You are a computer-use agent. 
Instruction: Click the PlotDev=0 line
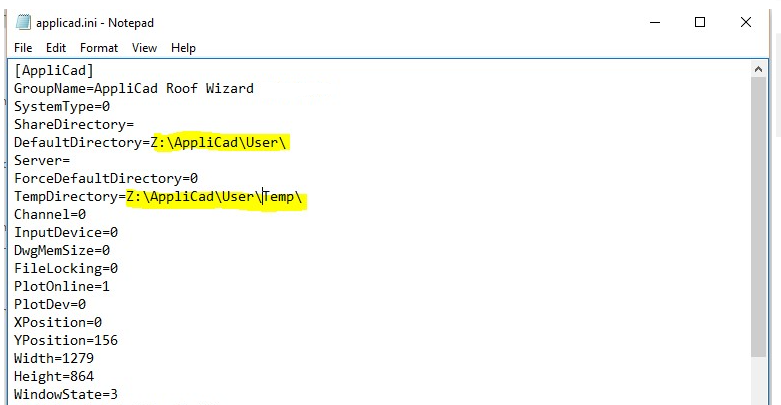pyautogui.click(x=50, y=304)
